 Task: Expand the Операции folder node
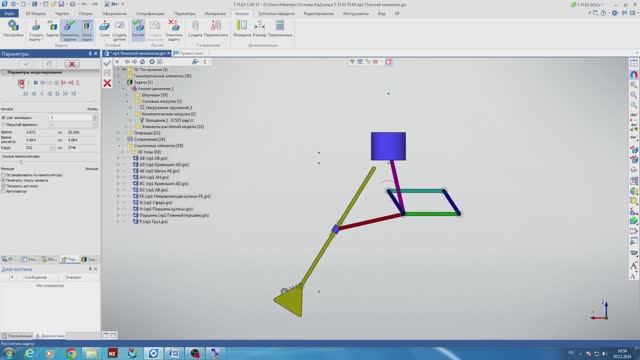(x=119, y=133)
